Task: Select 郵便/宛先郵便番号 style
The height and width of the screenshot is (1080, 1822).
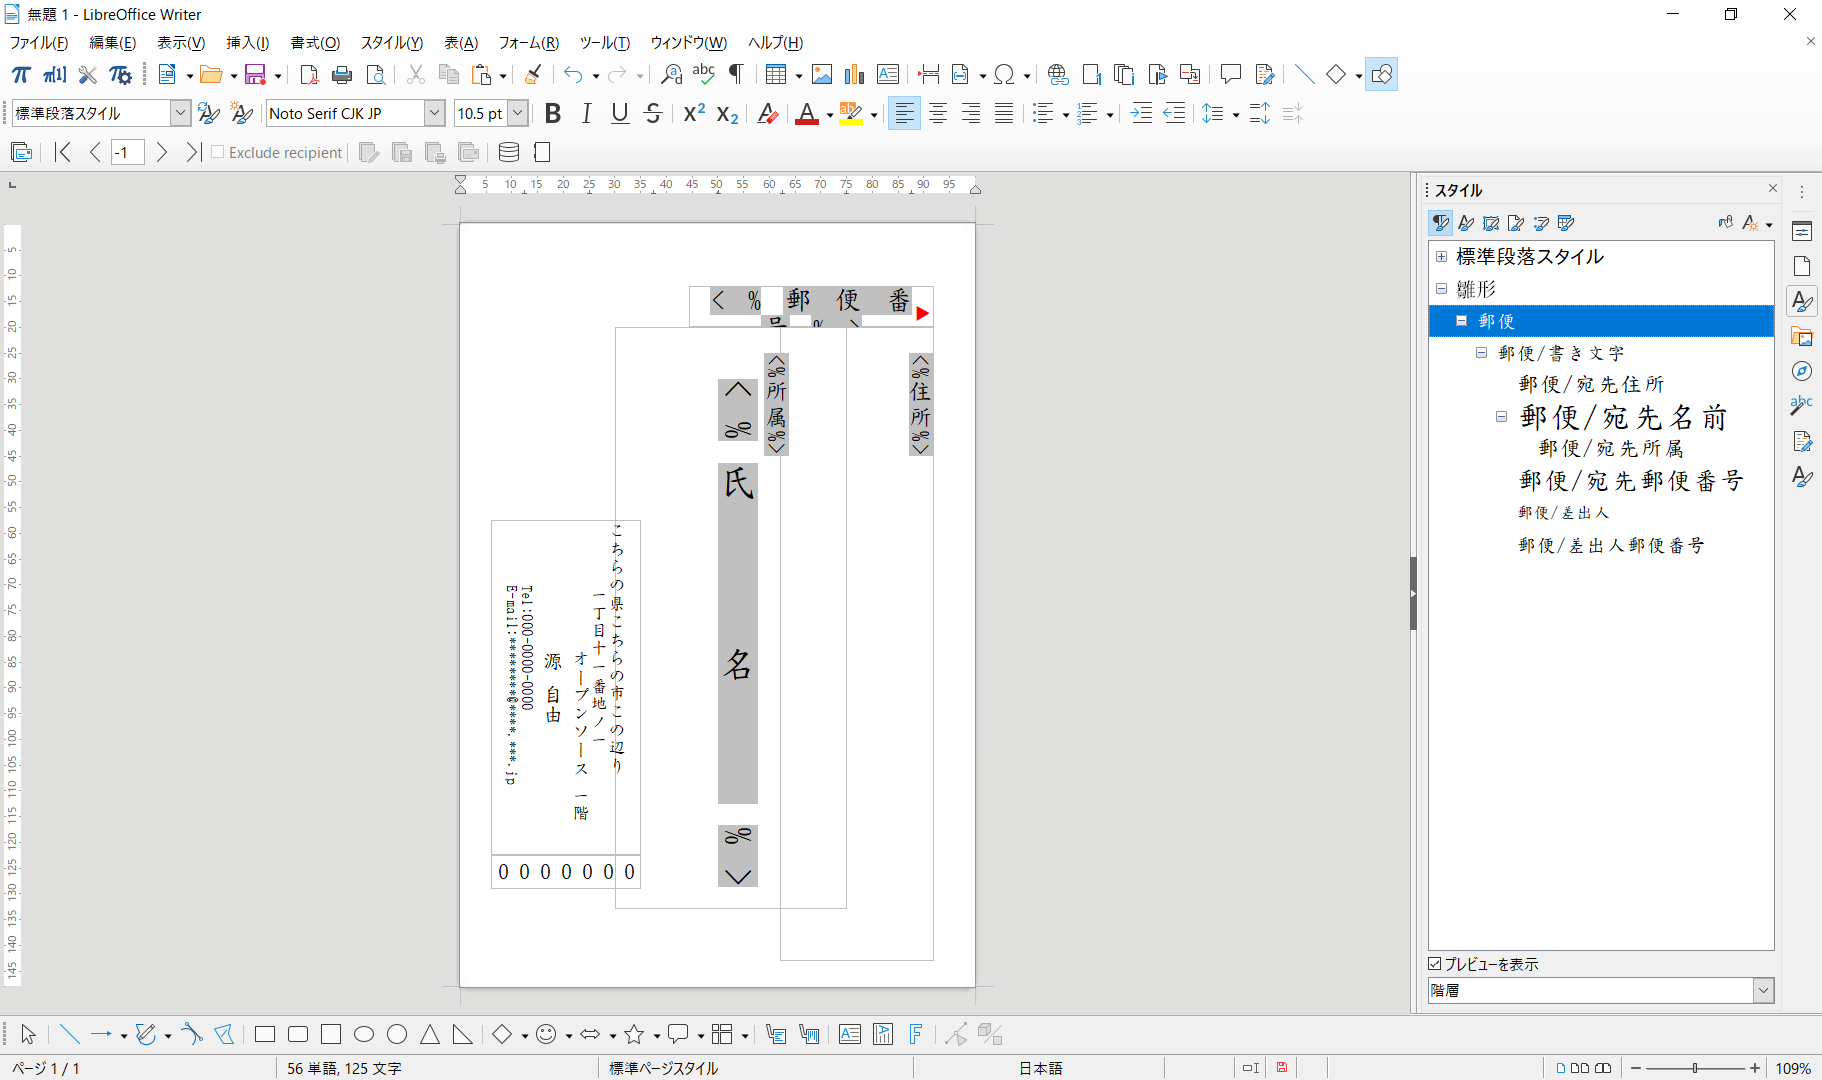Action: pyautogui.click(x=1631, y=481)
